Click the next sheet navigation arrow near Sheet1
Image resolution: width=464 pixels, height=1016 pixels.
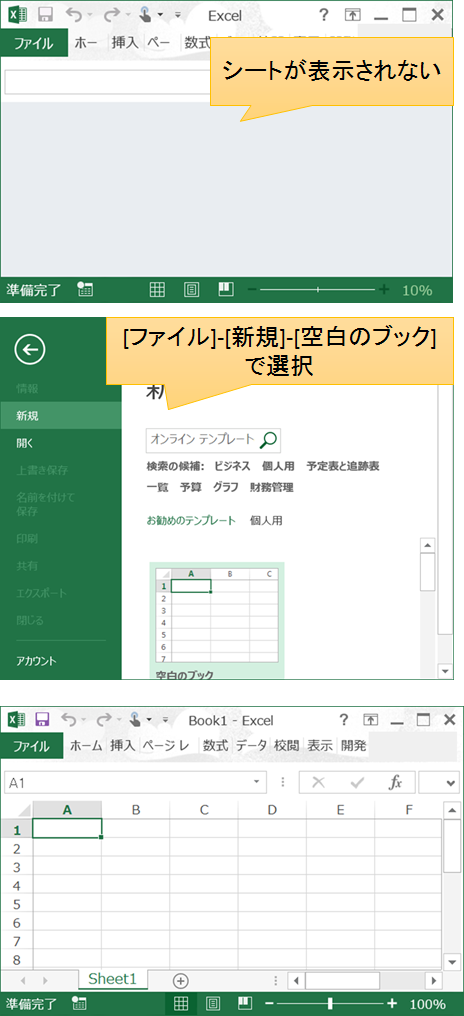(45, 980)
